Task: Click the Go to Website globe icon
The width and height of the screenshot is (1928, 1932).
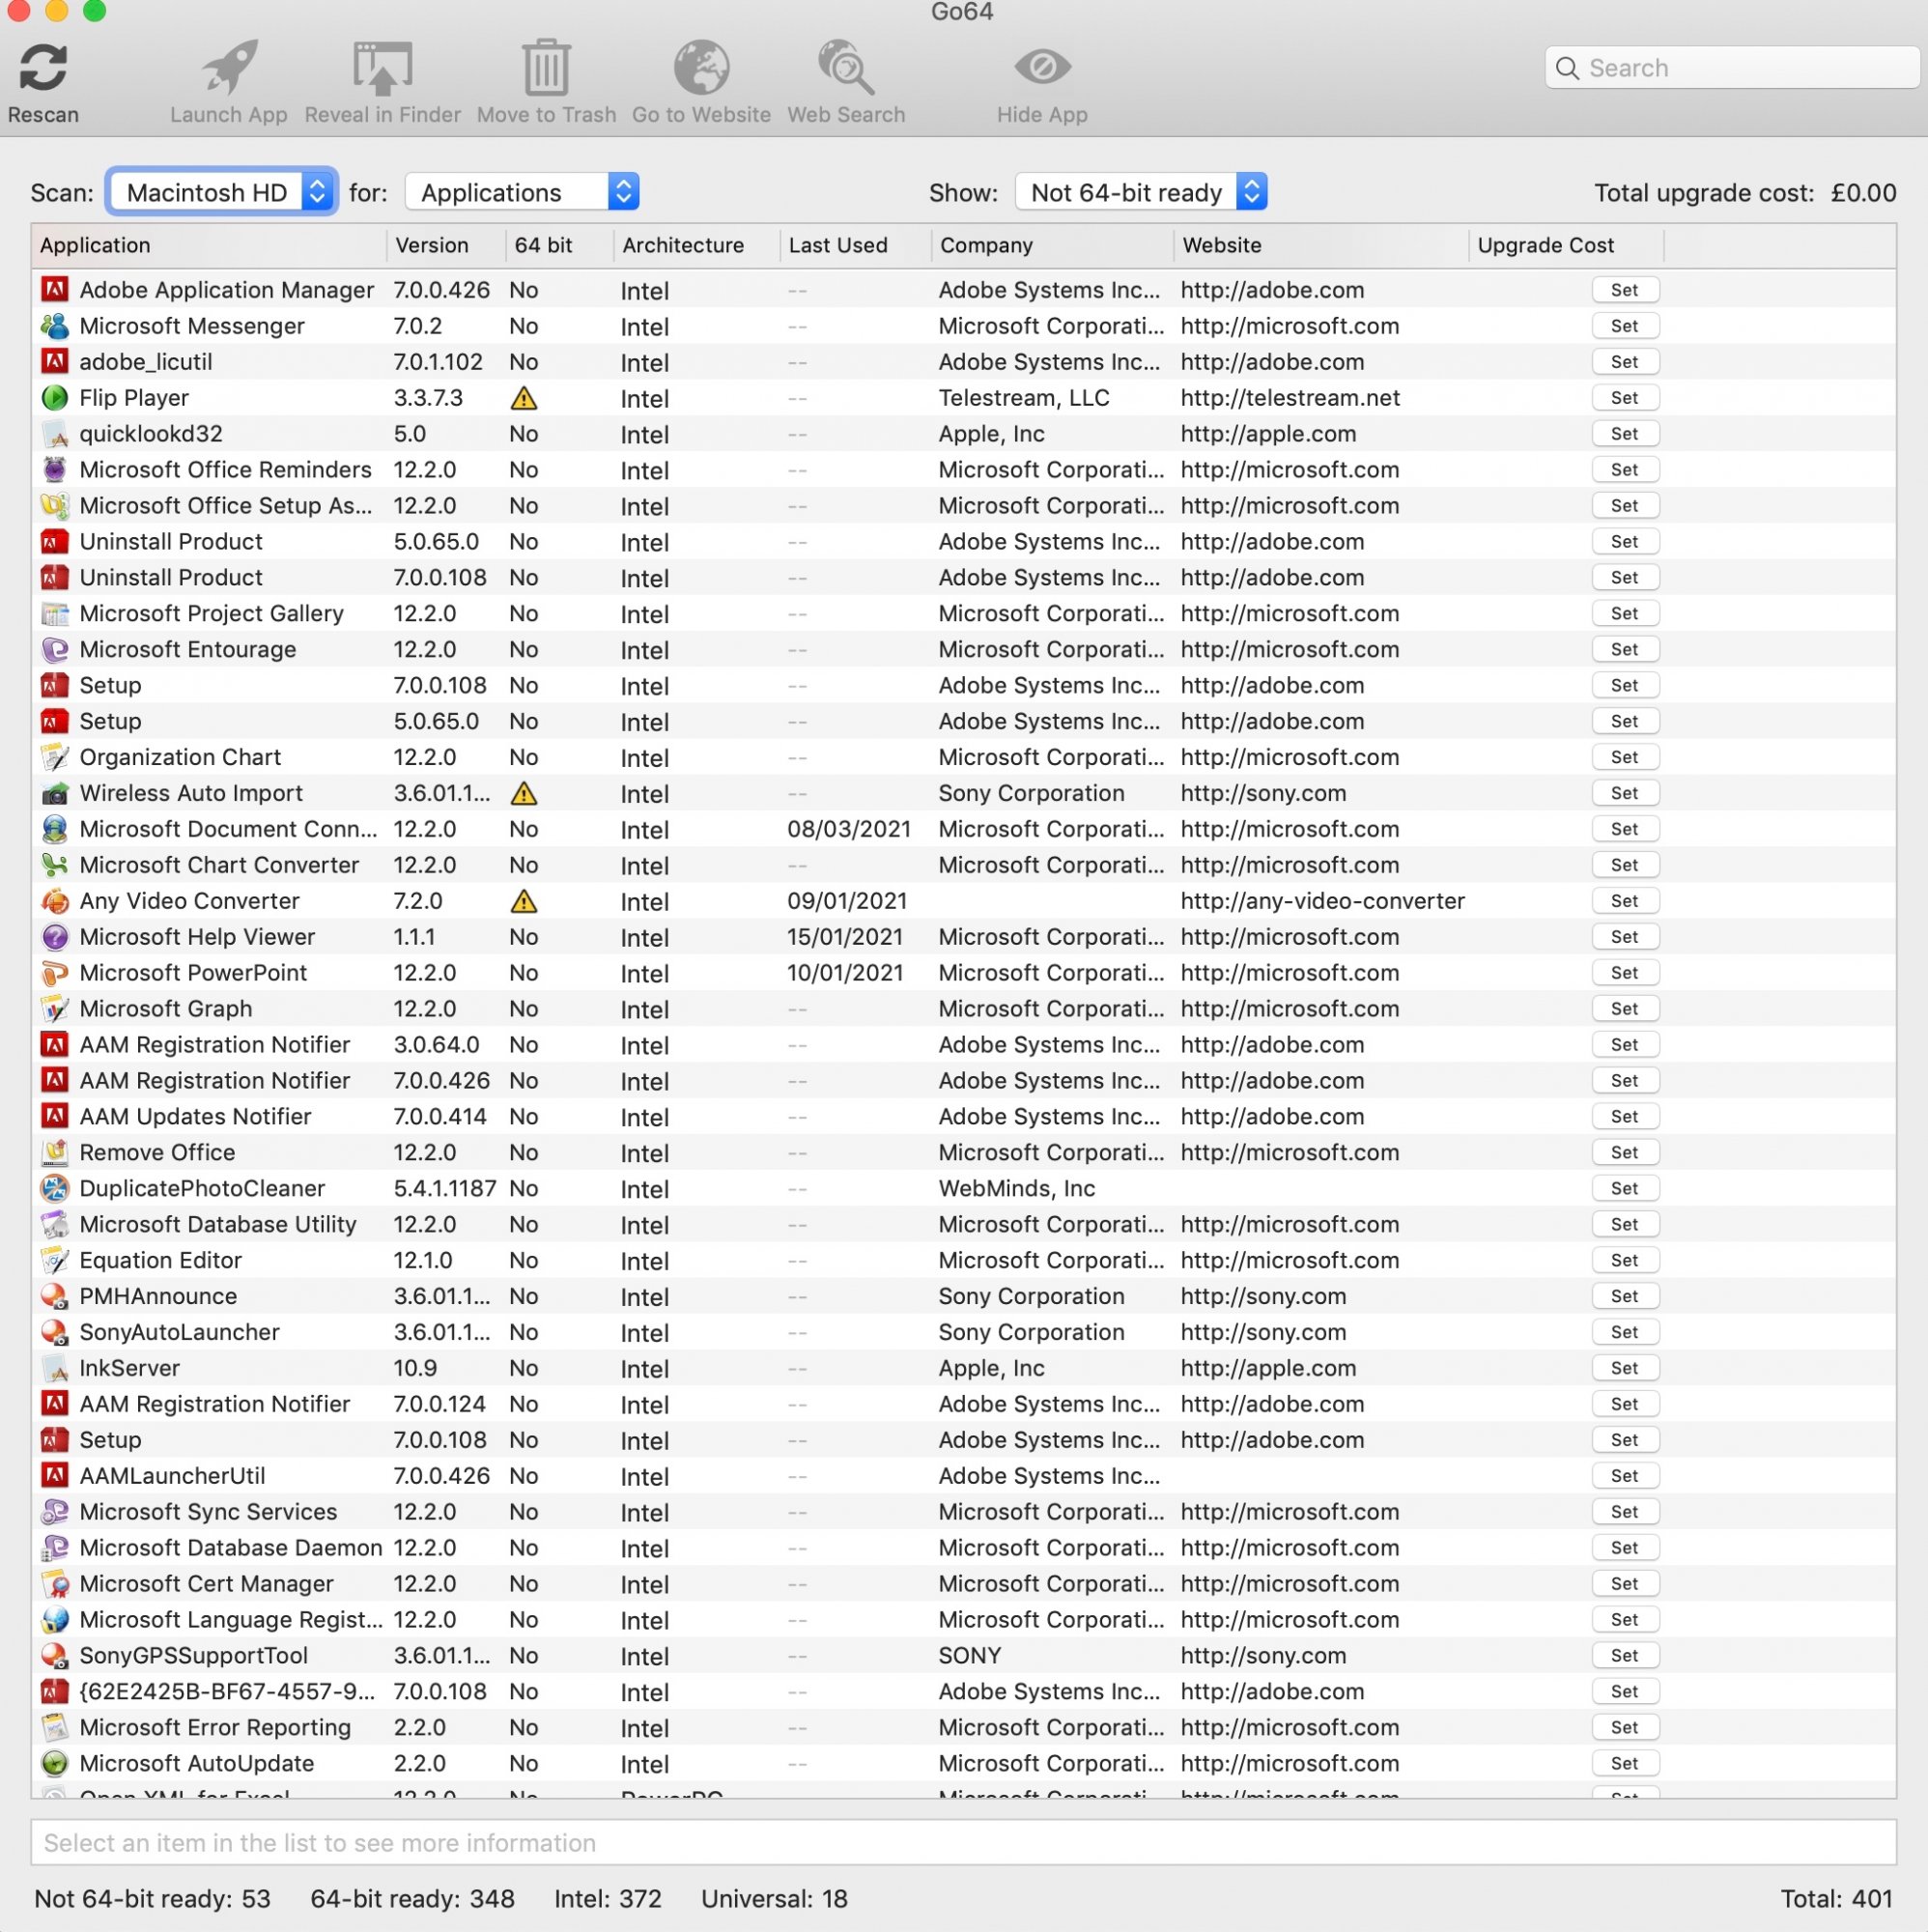Action: click(701, 67)
